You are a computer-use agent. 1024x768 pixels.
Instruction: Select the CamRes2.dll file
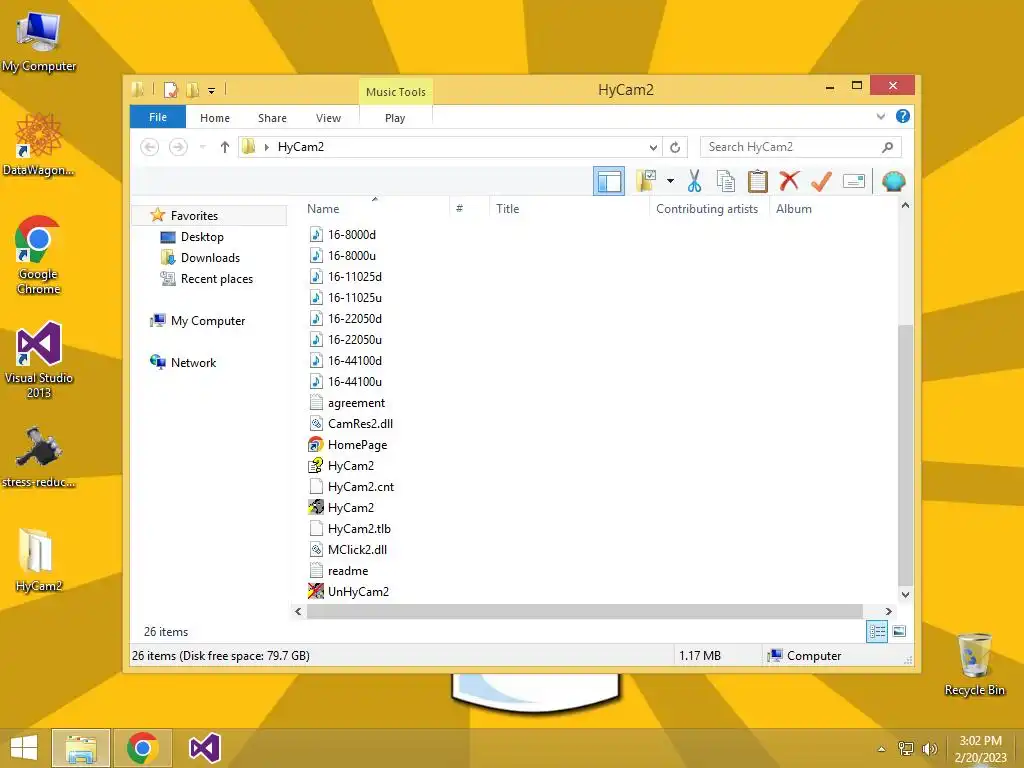tap(360, 424)
